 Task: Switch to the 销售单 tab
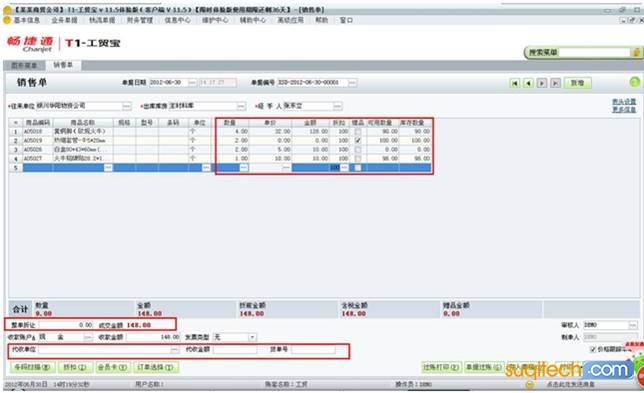63,65
